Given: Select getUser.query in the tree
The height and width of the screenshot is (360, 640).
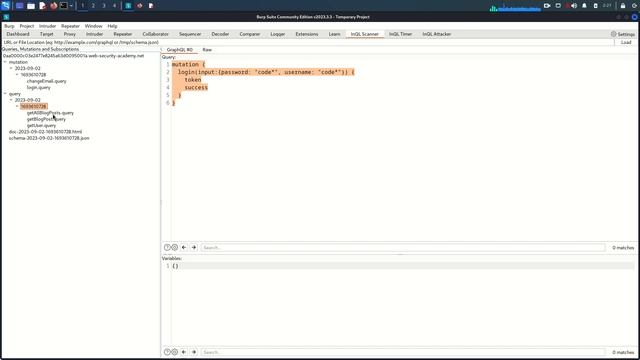Looking at the screenshot, I should point(41,125).
